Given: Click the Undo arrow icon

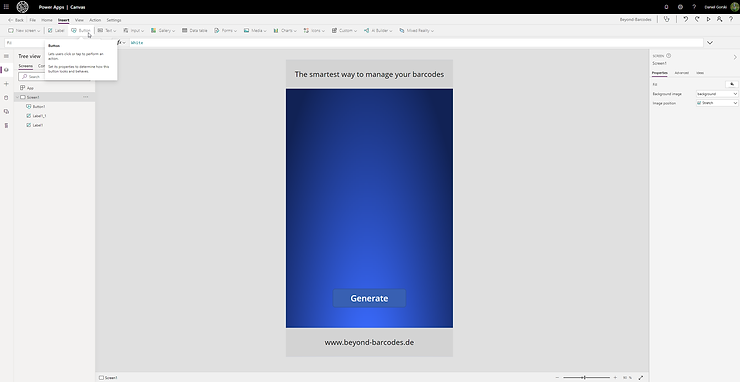Looking at the screenshot, I should pyautogui.click(x=686, y=19).
